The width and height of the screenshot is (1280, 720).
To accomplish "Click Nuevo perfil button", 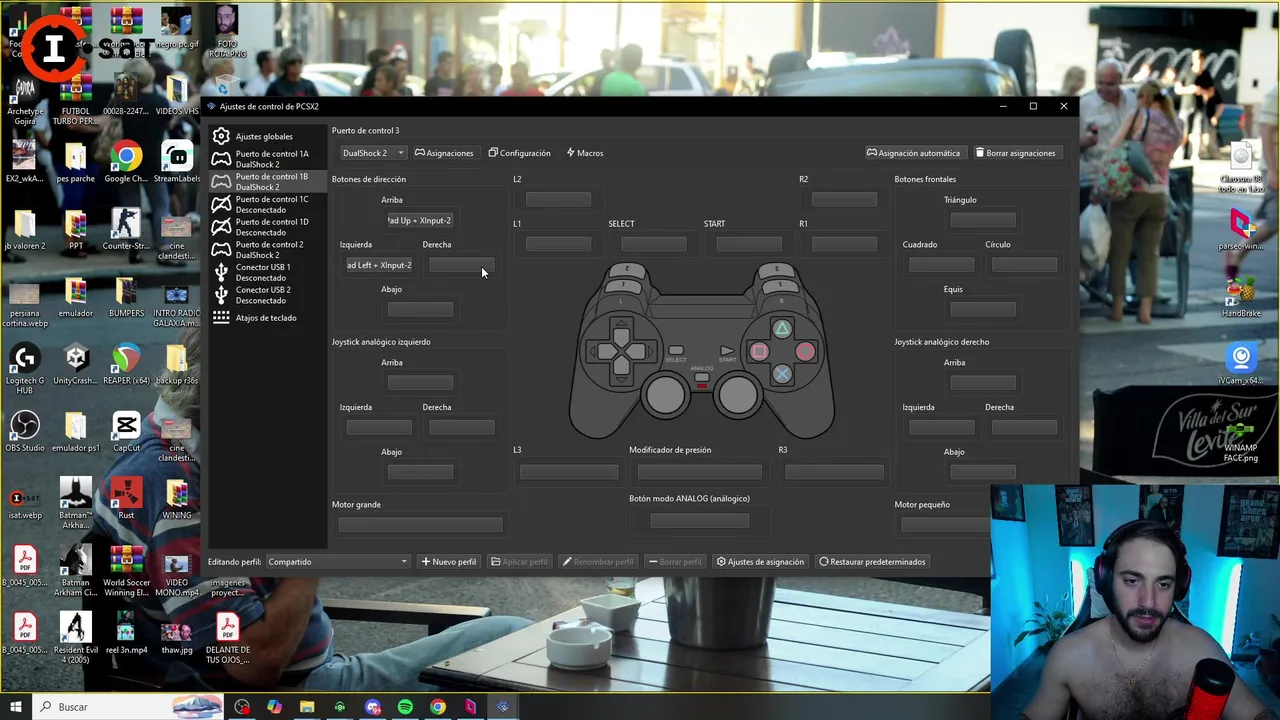I will (x=449, y=562).
